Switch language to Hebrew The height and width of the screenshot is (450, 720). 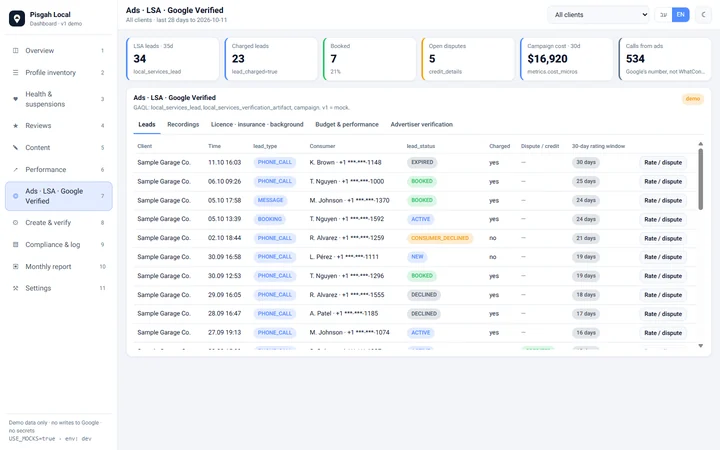(663, 15)
